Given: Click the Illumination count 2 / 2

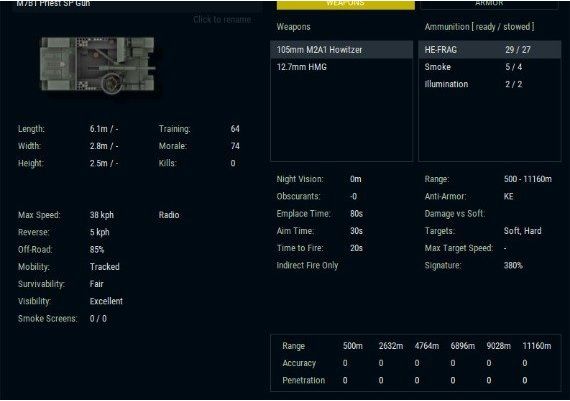Looking at the screenshot, I should coord(514,84).
